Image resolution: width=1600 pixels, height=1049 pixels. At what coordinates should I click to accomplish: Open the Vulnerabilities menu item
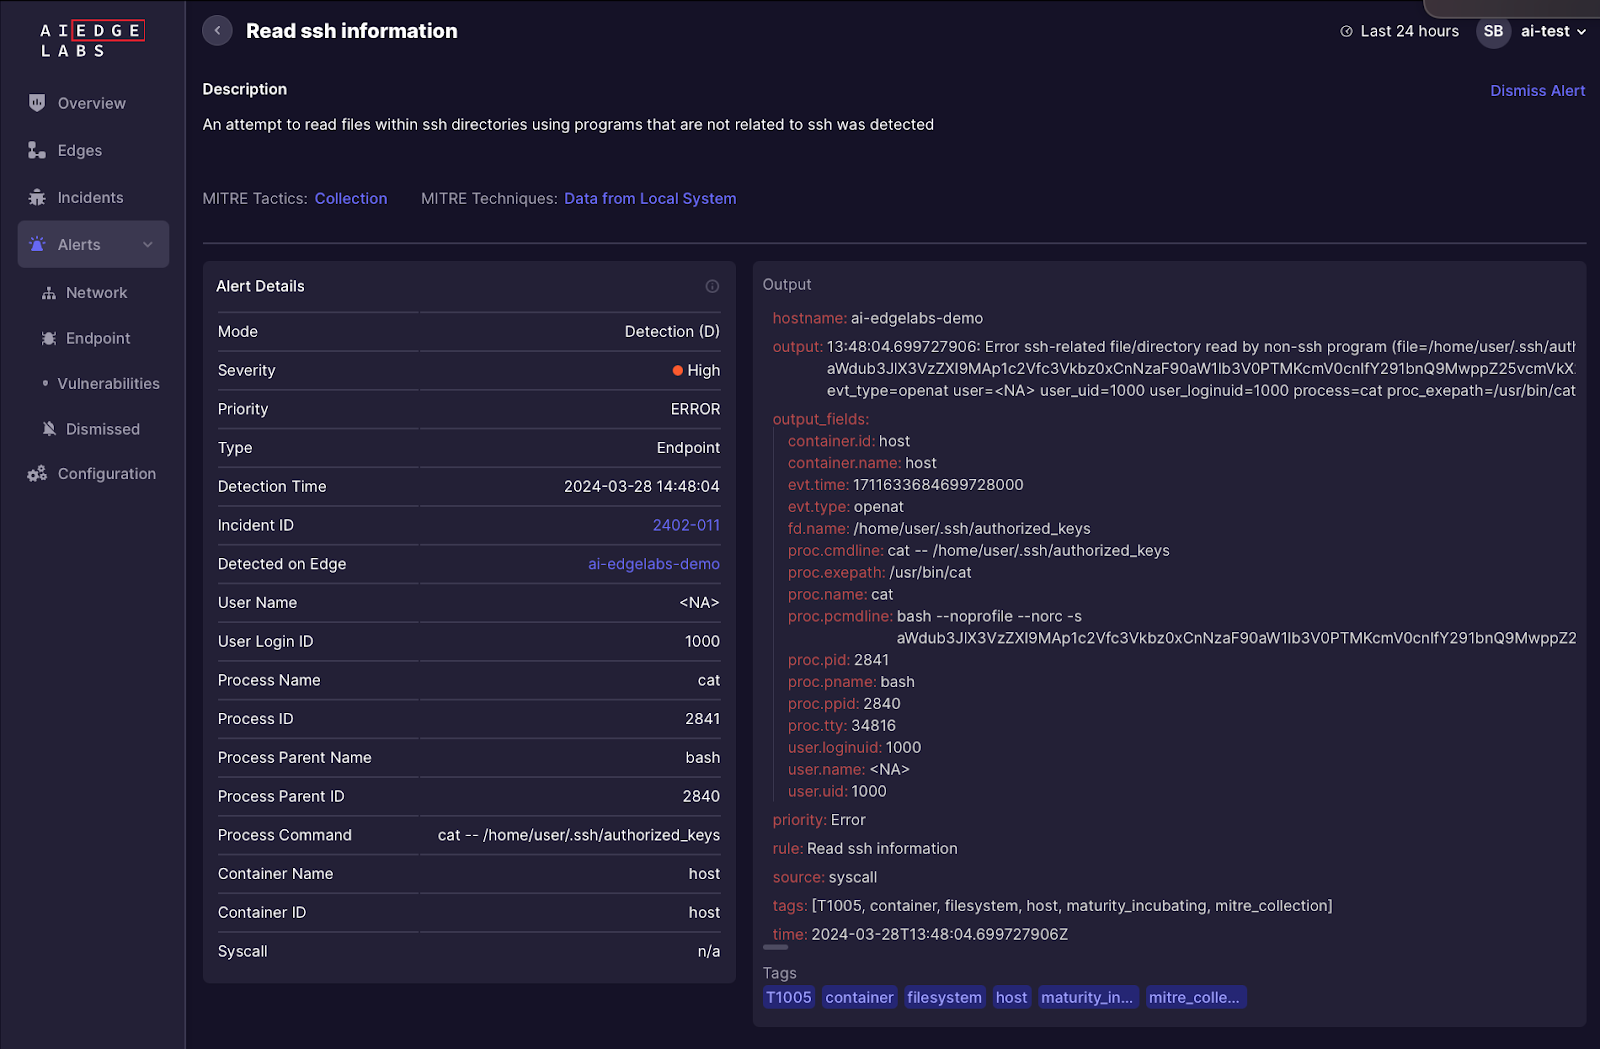tap(108, 384)
